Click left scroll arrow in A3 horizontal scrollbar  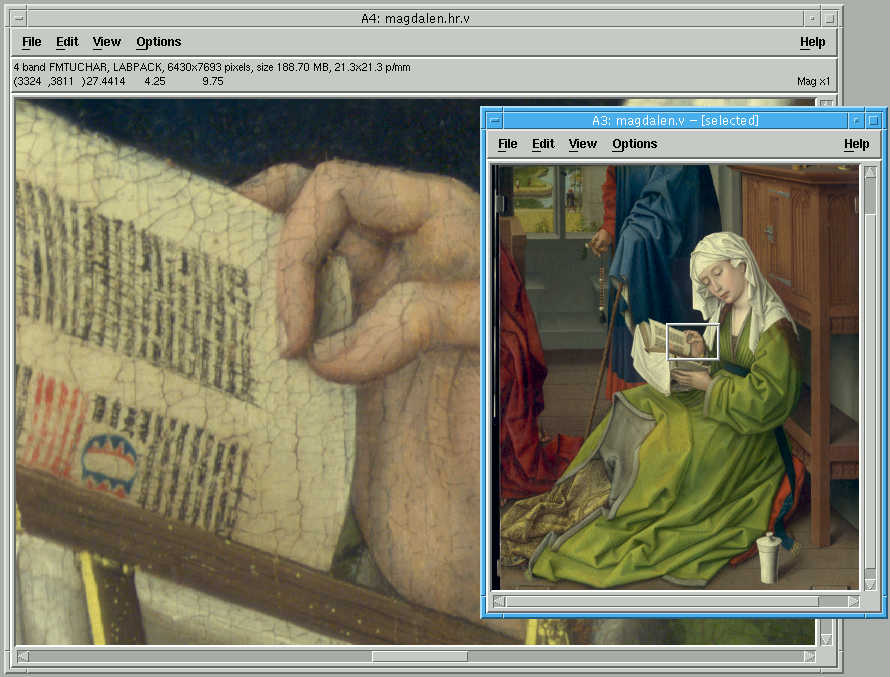coord(499,601)
